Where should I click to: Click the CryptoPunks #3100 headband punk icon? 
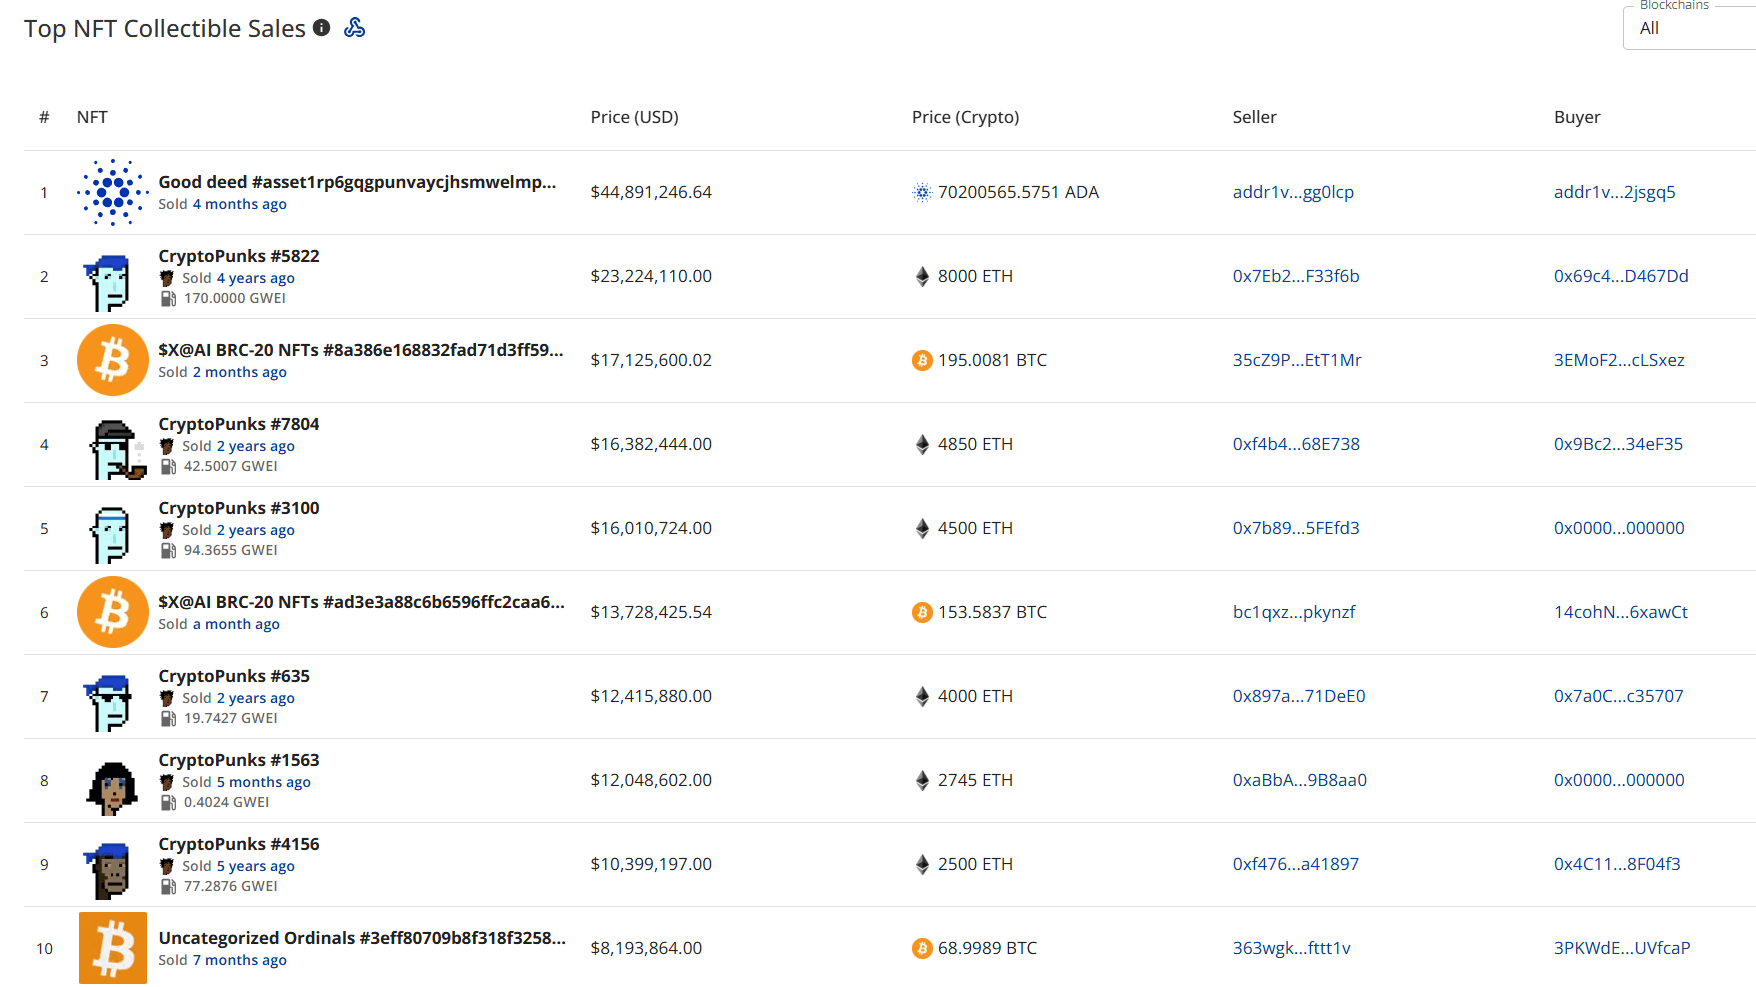(110, 534)
